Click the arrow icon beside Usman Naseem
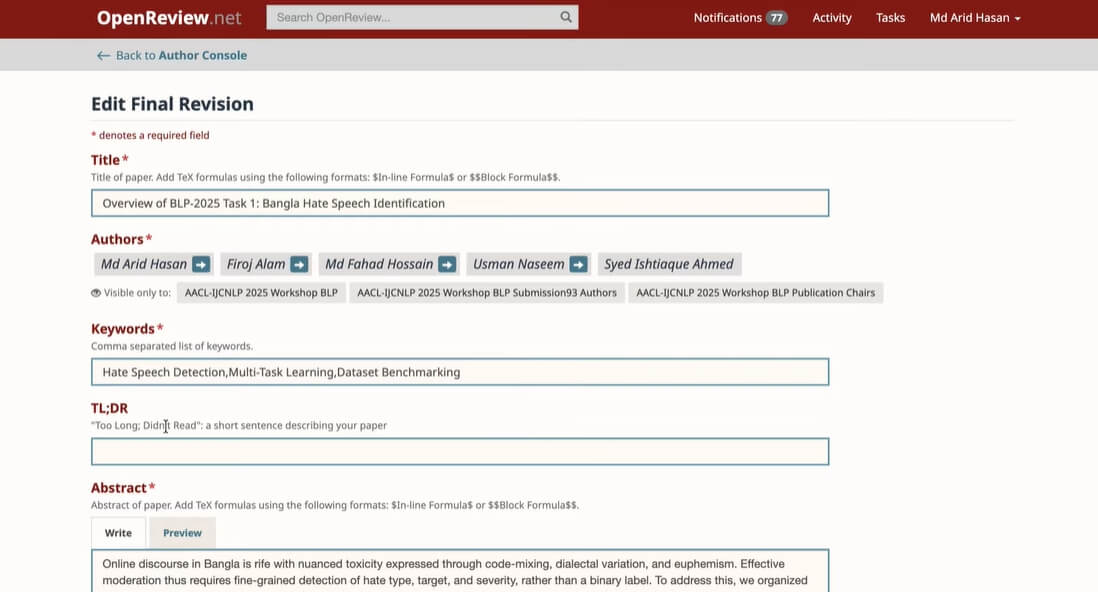This screenshot has height=592, width=1098. pos(578,264)
